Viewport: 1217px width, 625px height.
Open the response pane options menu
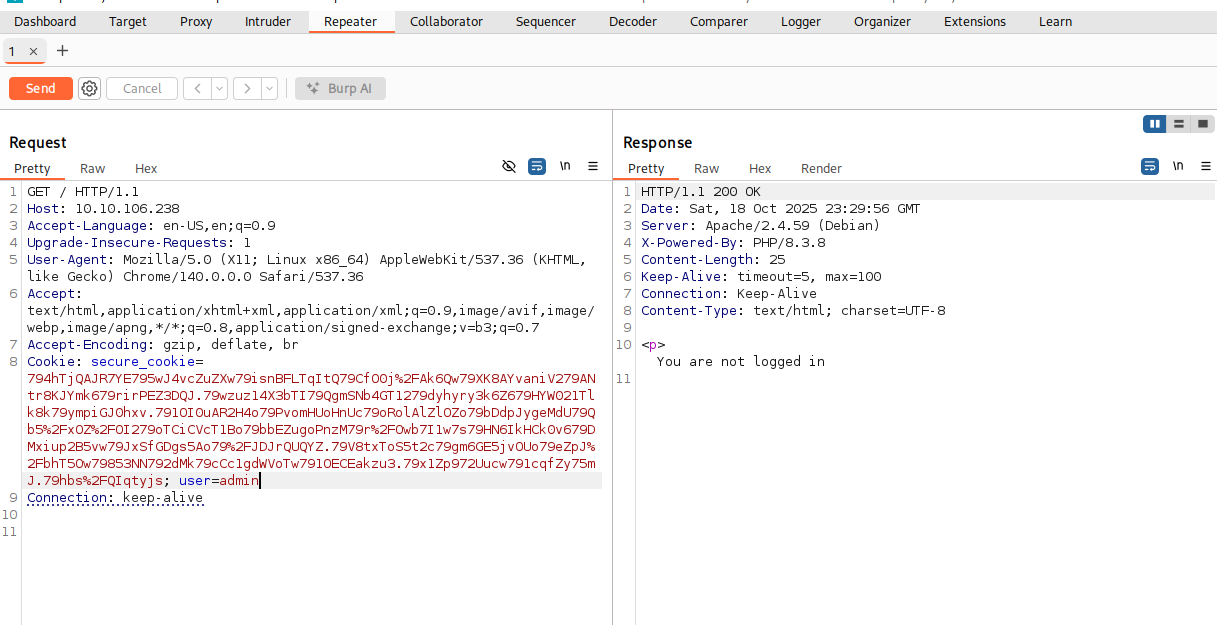coord(1206,166)
